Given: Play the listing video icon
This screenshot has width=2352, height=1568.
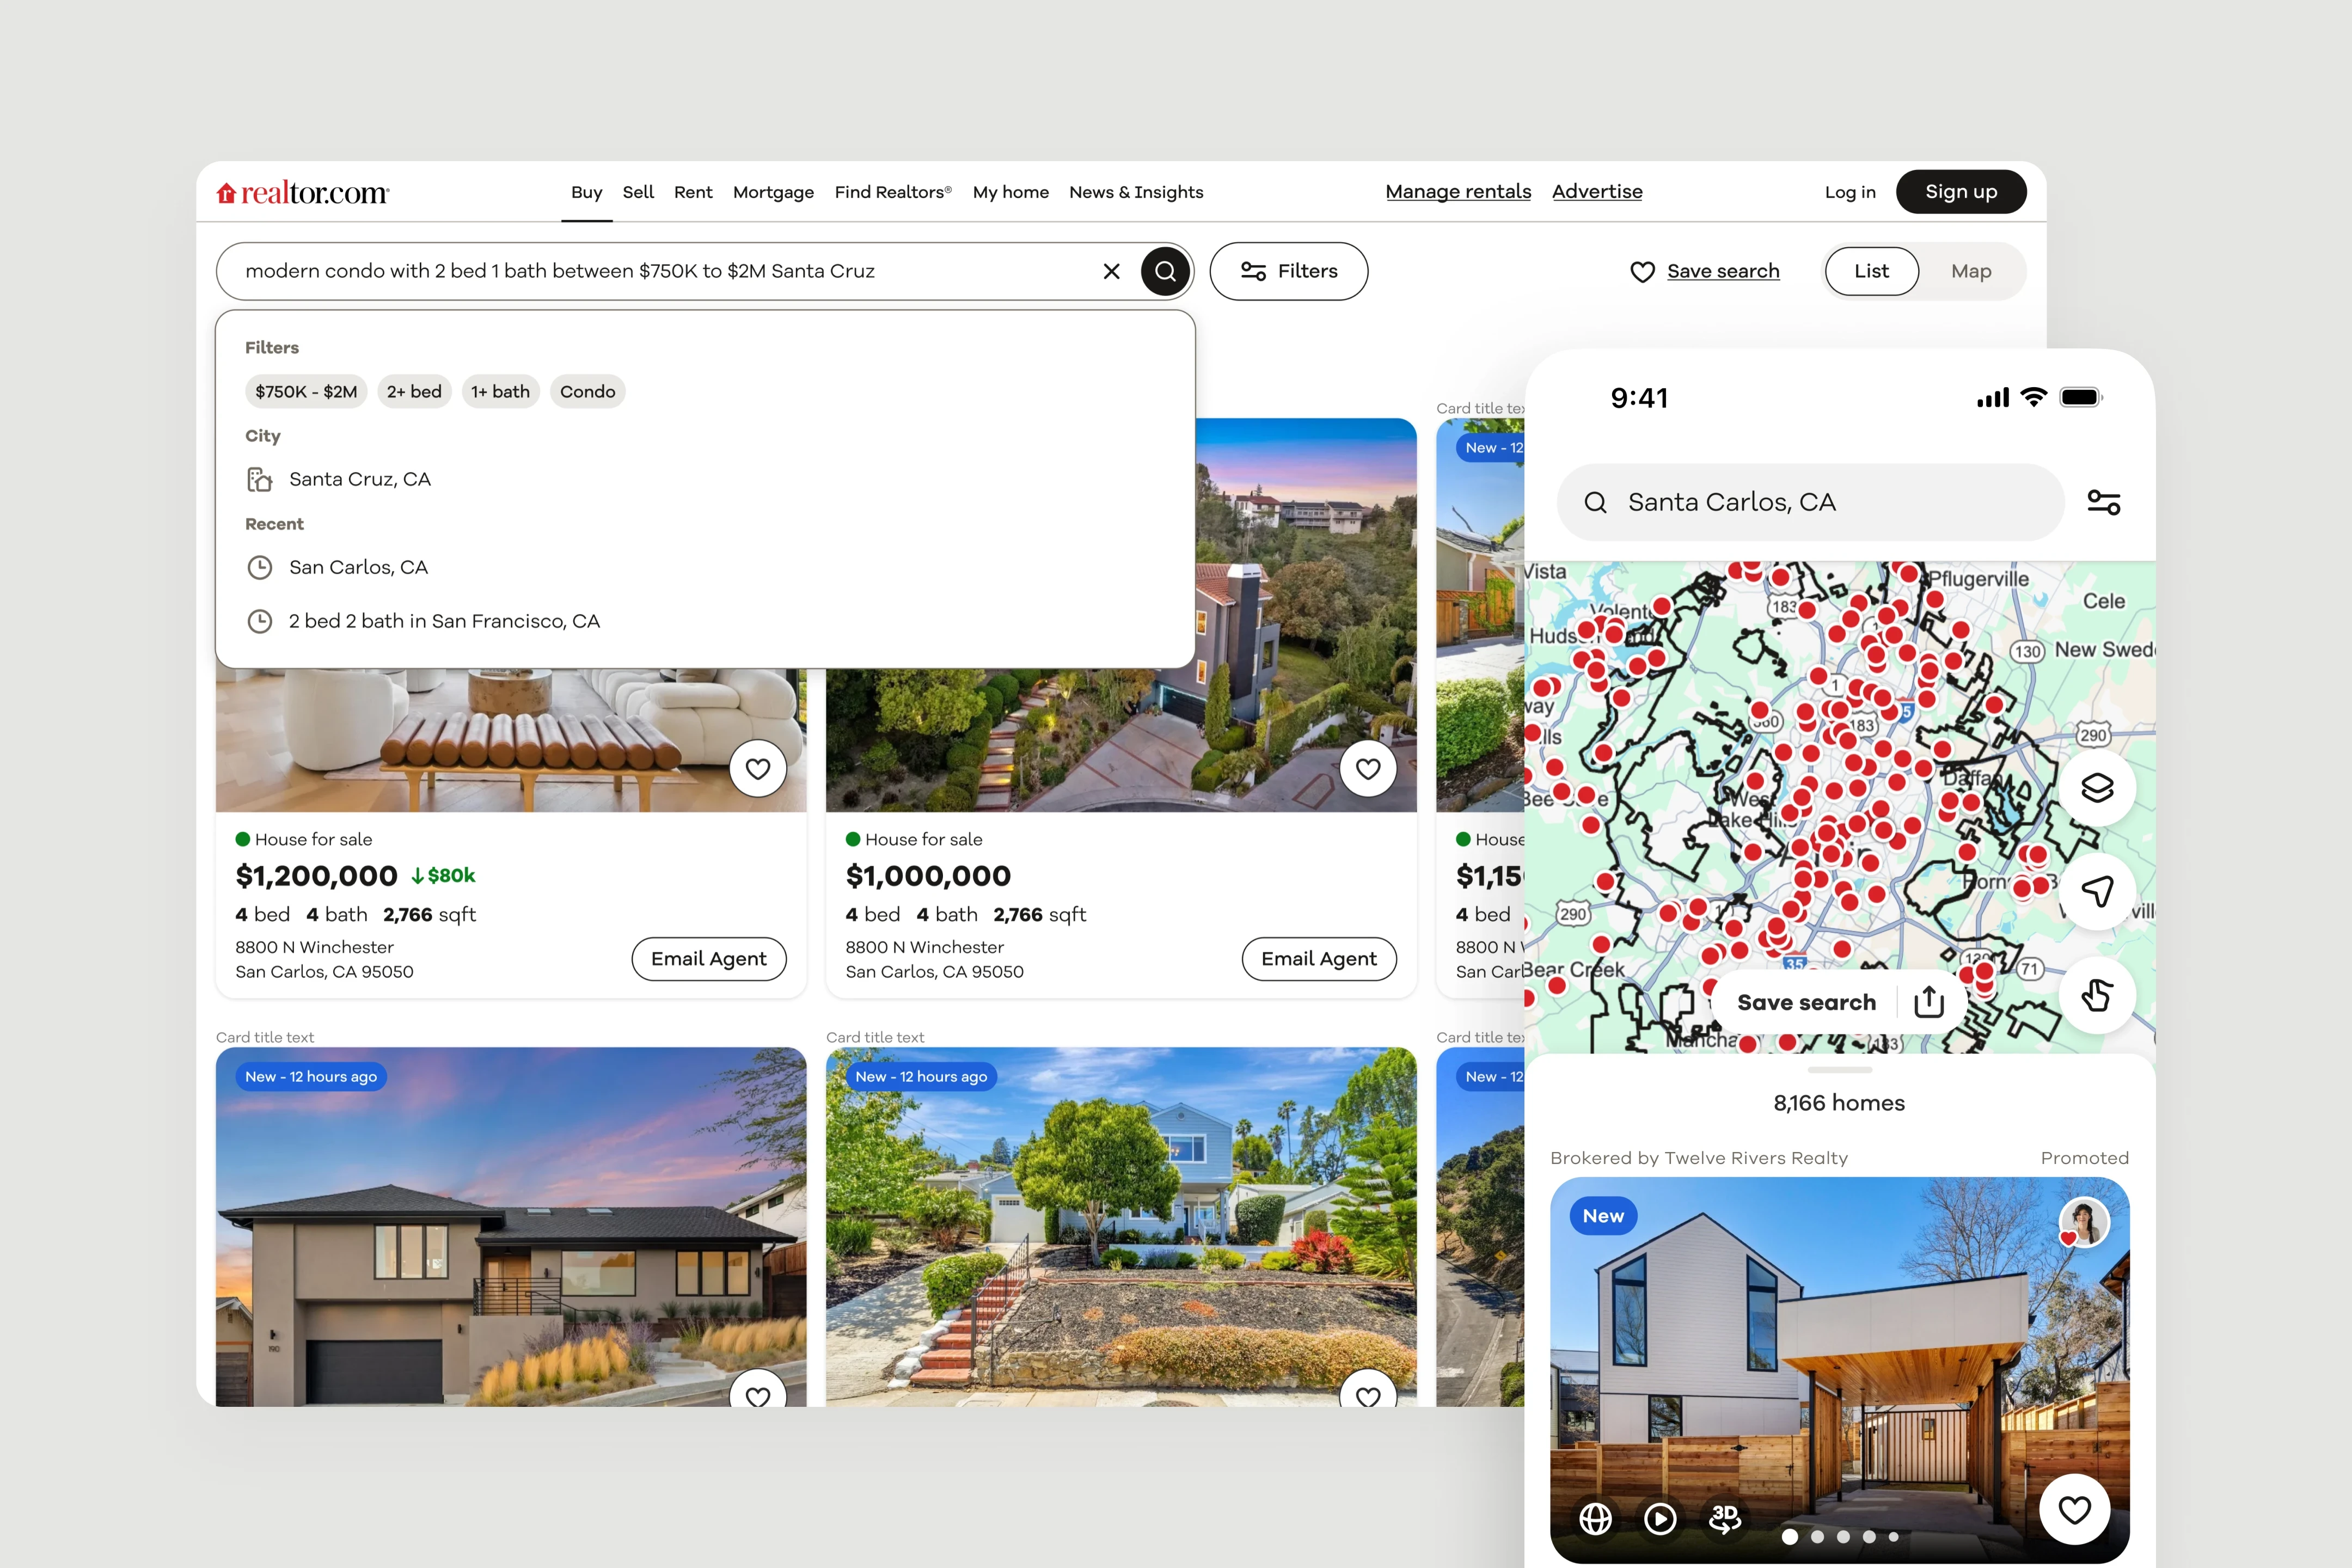Looking at the screenshot, I should coord(1660,1518).
